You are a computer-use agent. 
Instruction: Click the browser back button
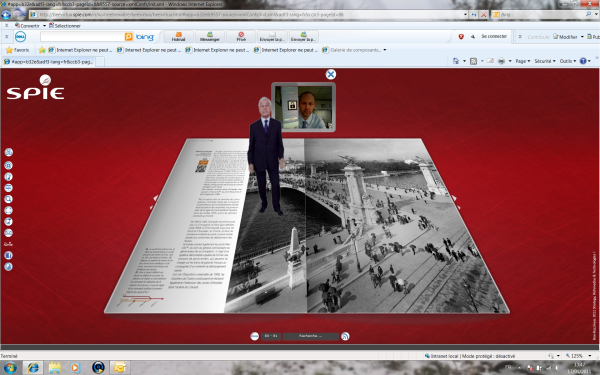coord(6,15)
